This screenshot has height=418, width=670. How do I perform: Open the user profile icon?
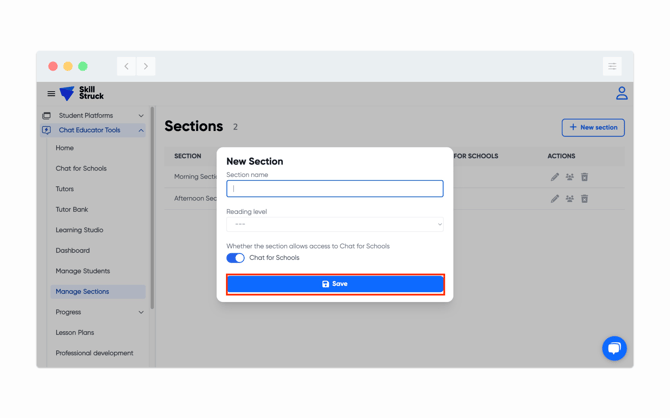click(x=621, y=93)
